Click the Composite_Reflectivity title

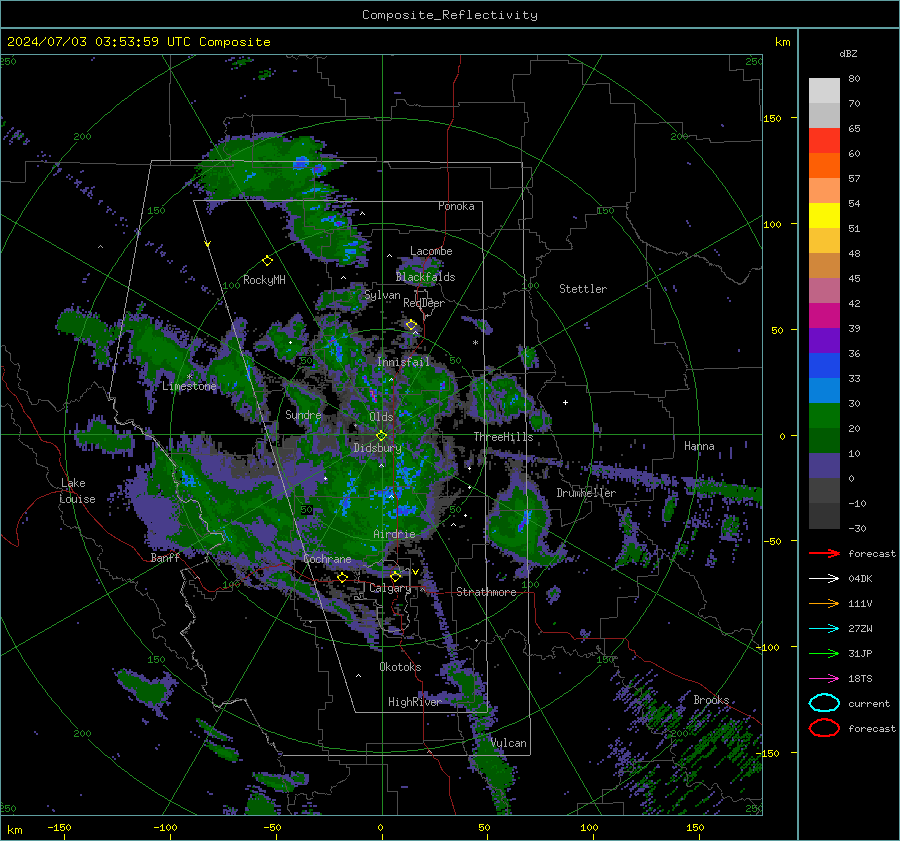tap(450, 15)
